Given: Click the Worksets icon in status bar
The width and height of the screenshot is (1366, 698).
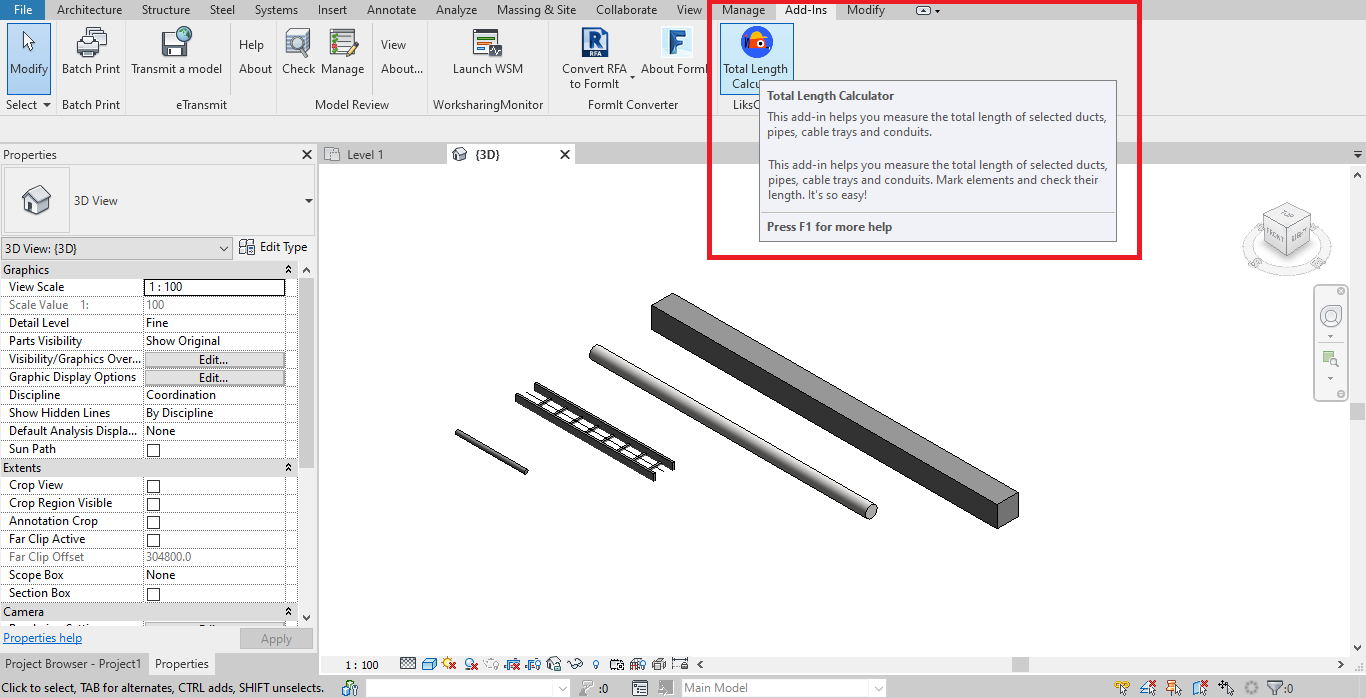Looking at the screenshot, I should [x=350, y=688].
